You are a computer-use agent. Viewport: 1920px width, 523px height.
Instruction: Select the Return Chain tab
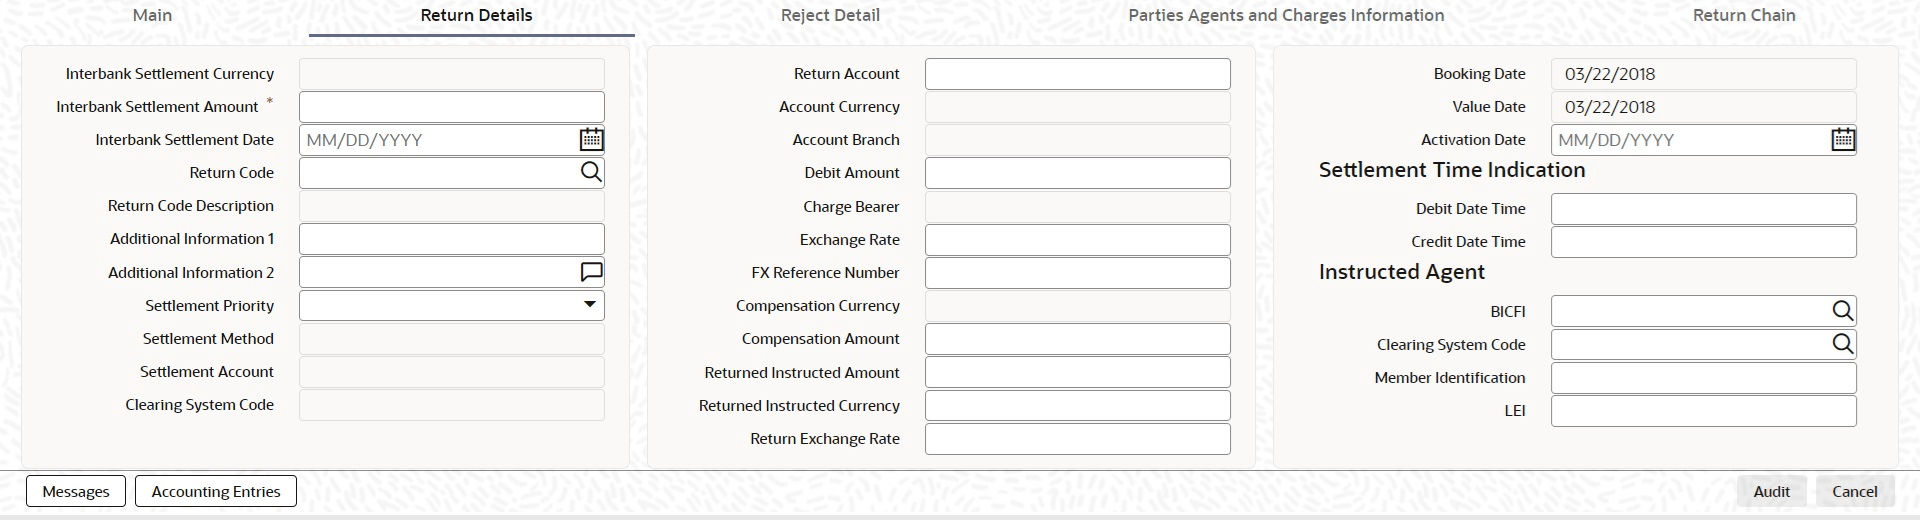[1744, 15]
